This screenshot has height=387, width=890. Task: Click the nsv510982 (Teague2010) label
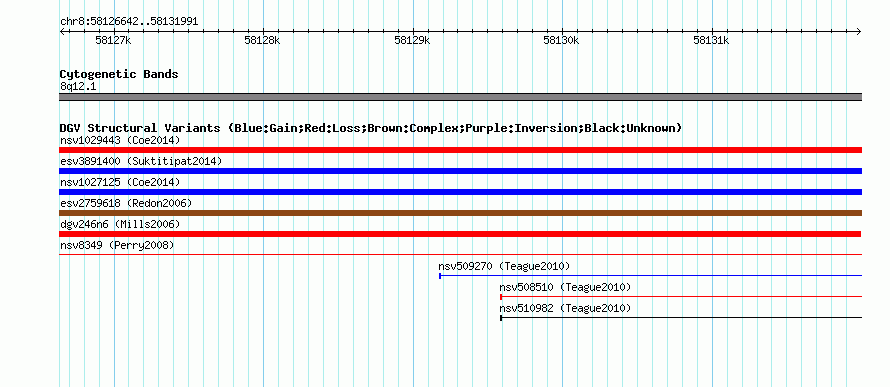point(565,308)
